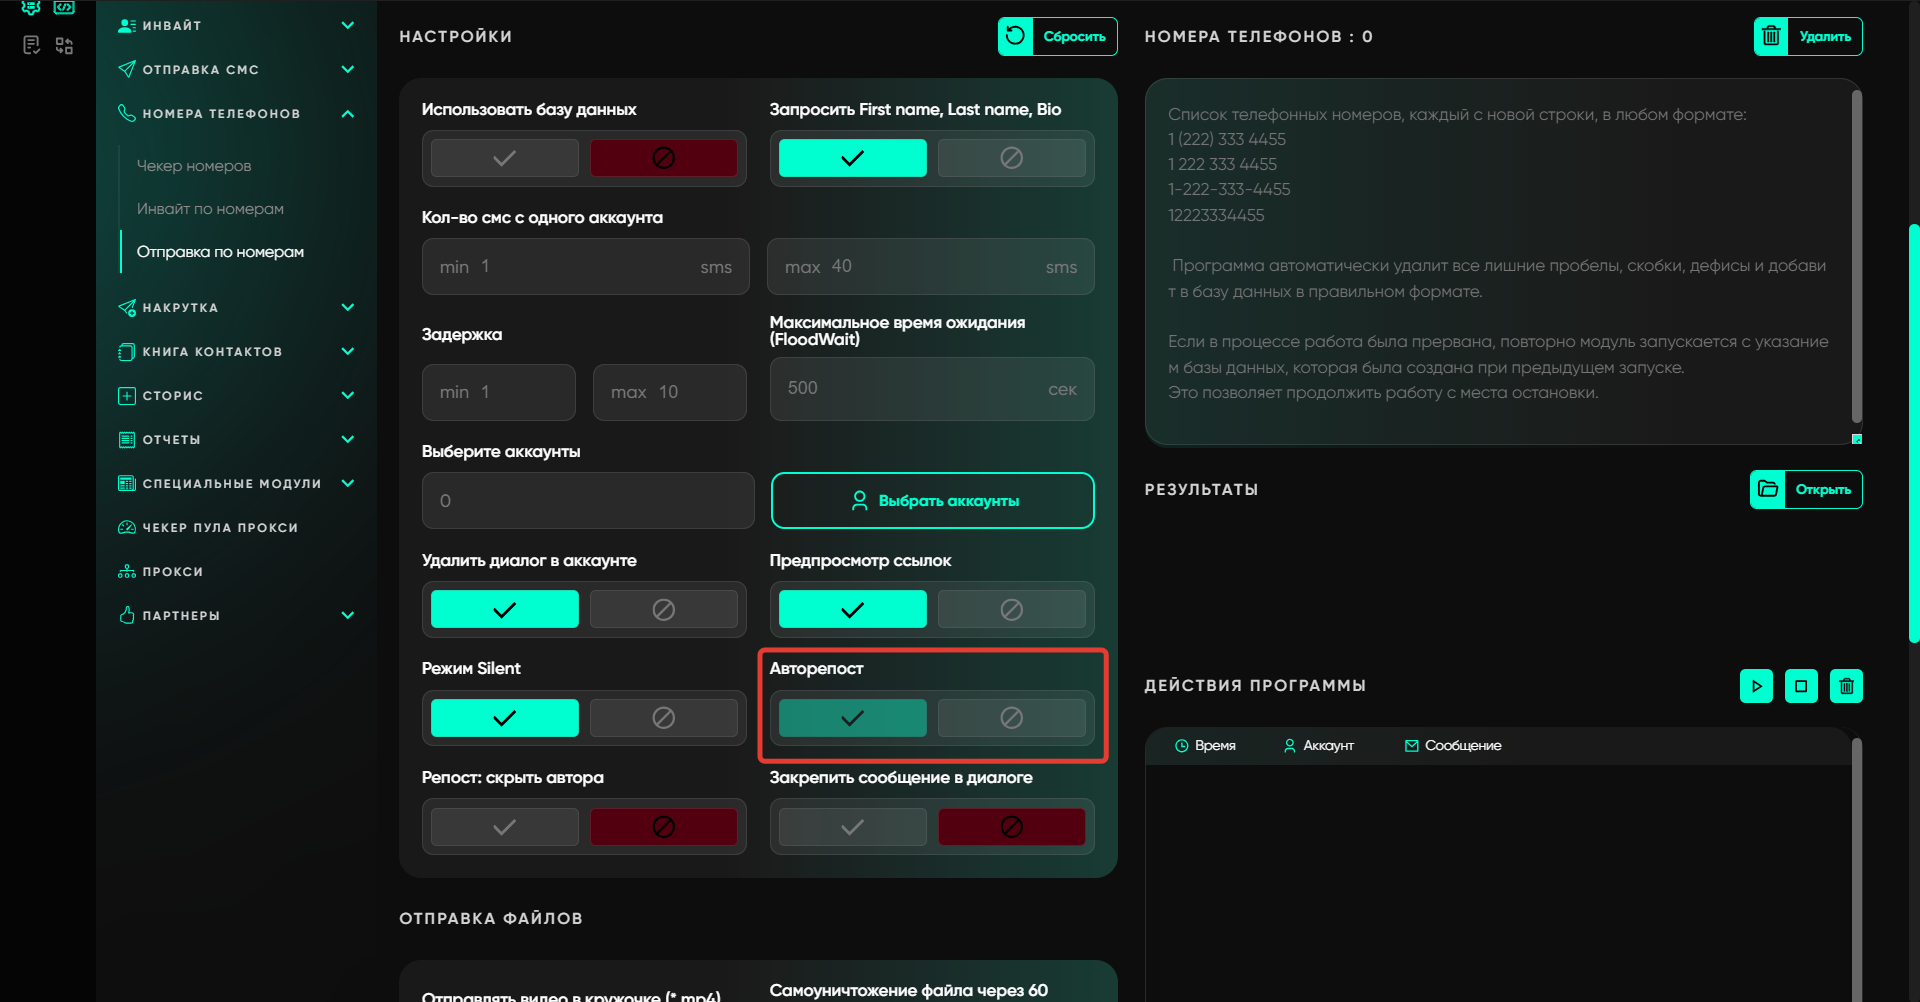Disable Режим Silent with the off toggle
Image resolution: width=1920 pixels, height=1002 pixels.
[x=663, y=718]
